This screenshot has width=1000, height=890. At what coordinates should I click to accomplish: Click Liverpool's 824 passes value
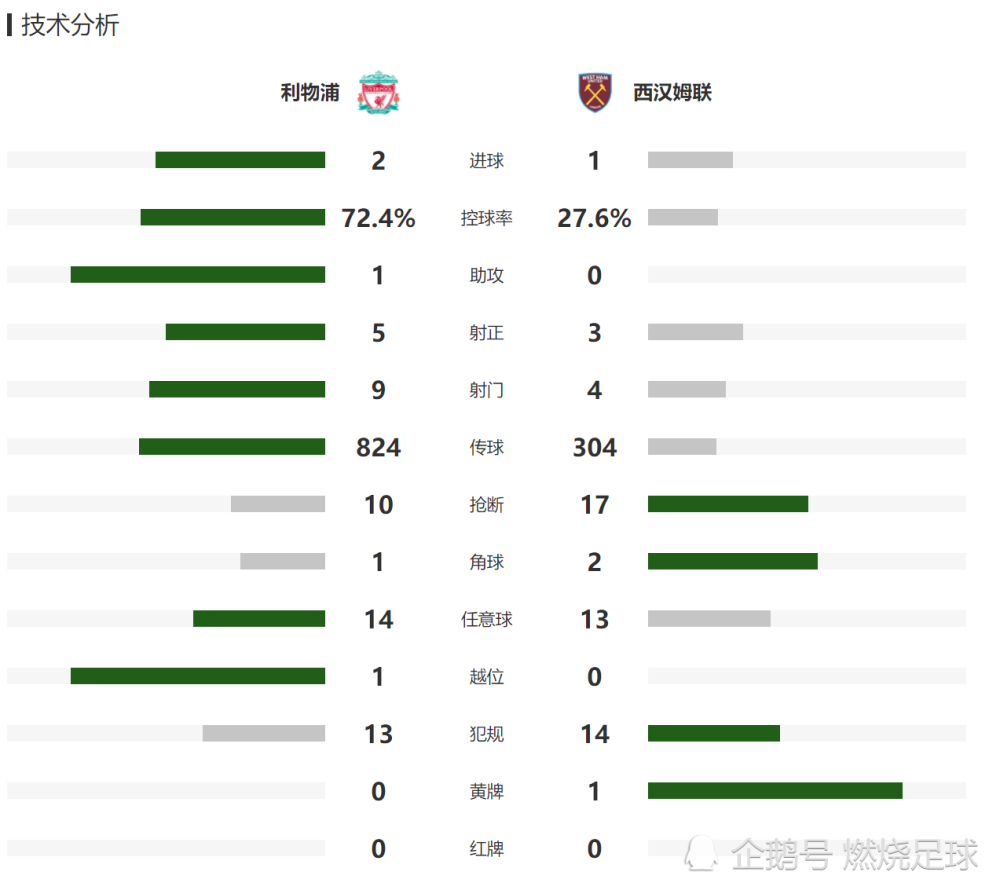[378, 448]
